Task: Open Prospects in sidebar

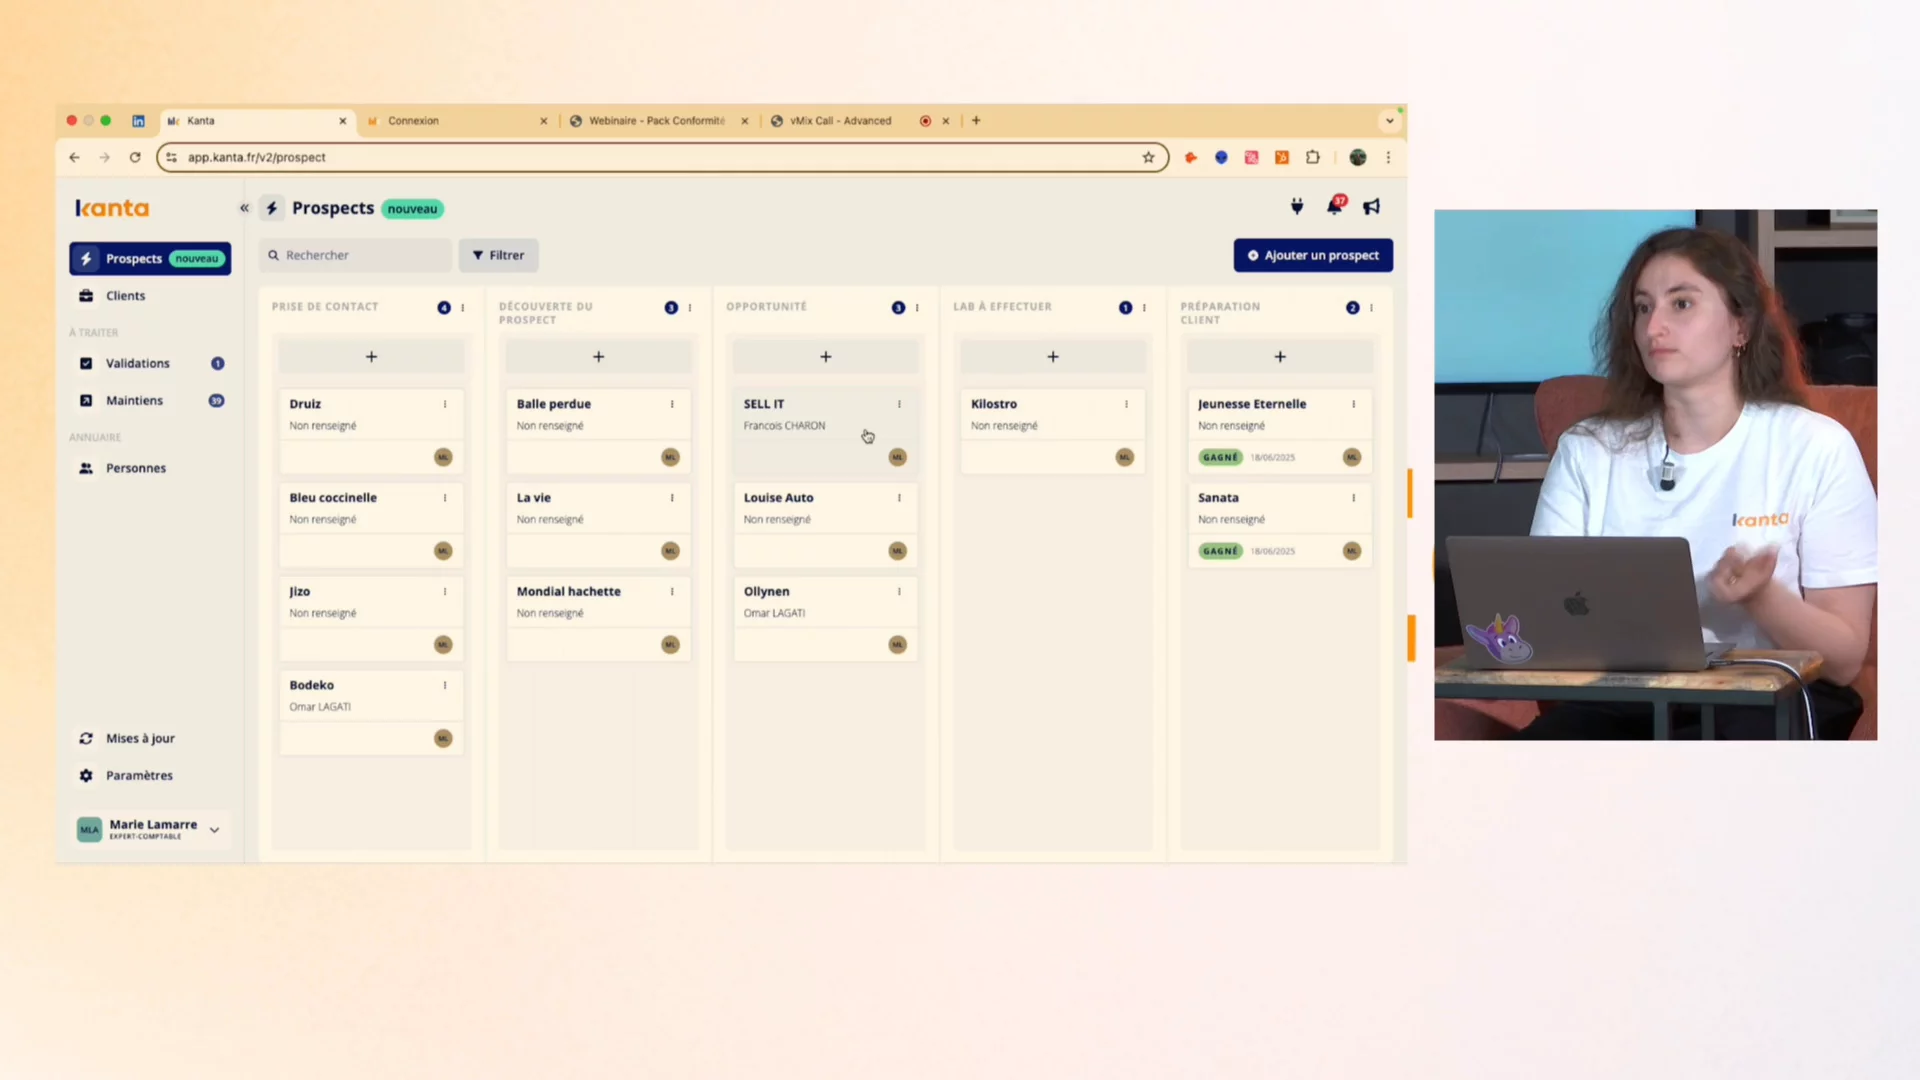Action: 150,258
